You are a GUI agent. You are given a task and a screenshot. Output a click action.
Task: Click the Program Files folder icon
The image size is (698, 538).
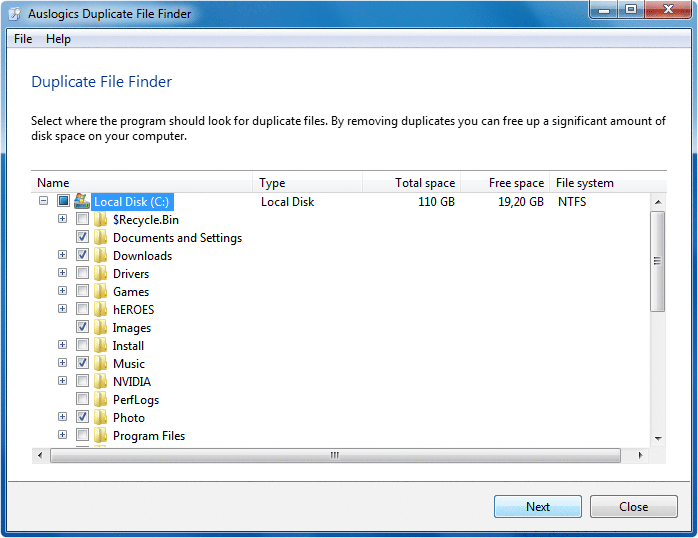pyautogui.click(x=101, y=435)
